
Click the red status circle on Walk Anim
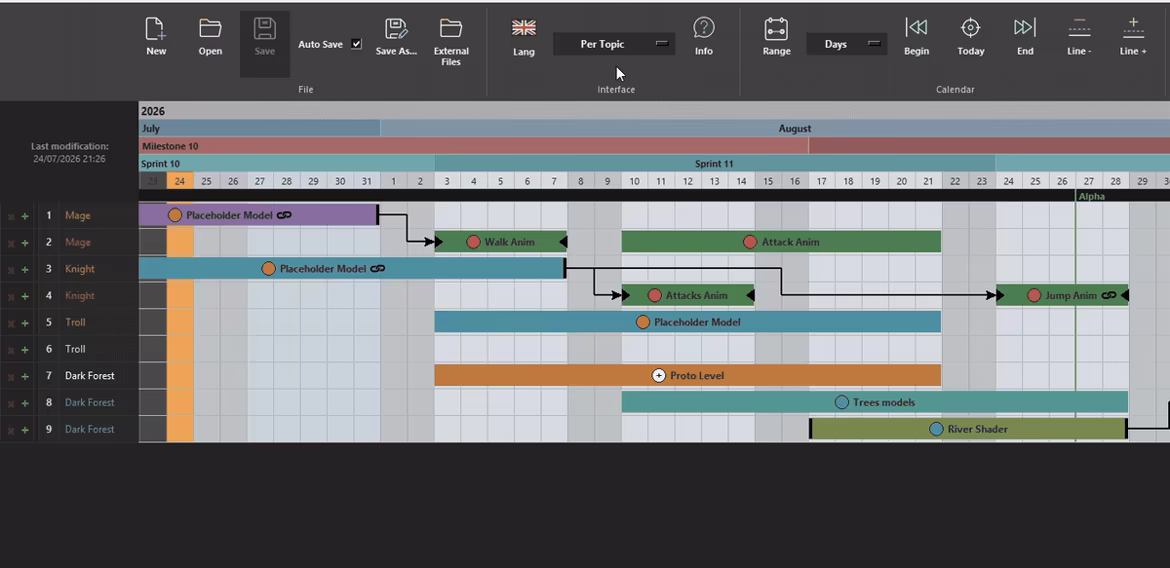(x=473, y=242)
